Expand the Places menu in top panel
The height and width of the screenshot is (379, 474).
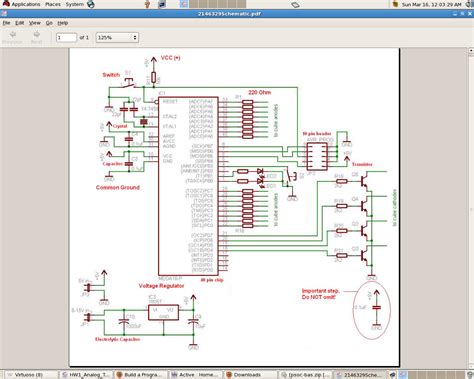(53, 4)
